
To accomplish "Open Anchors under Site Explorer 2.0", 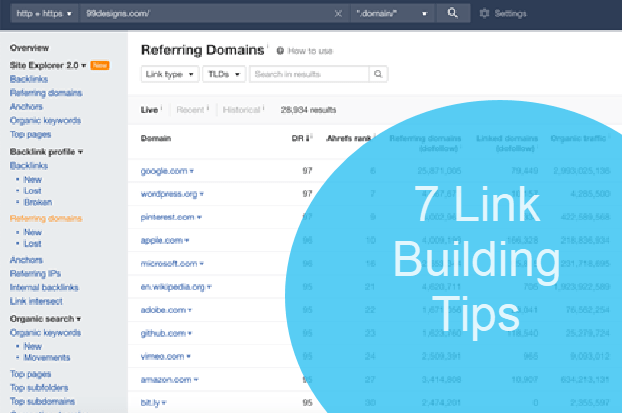I will tap(26, 107).
